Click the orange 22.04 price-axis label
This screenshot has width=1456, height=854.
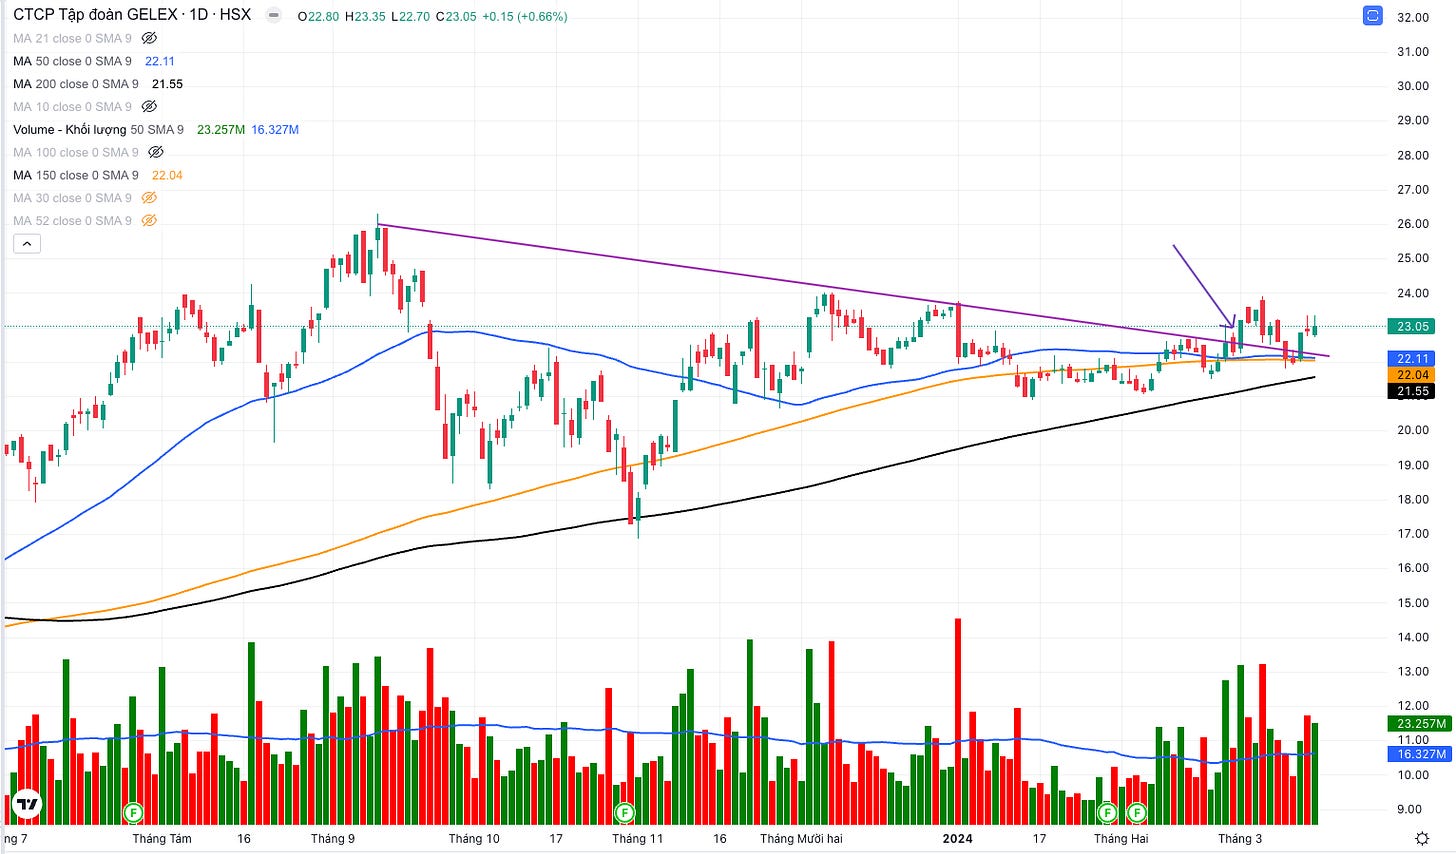[x=1412, y=375]
